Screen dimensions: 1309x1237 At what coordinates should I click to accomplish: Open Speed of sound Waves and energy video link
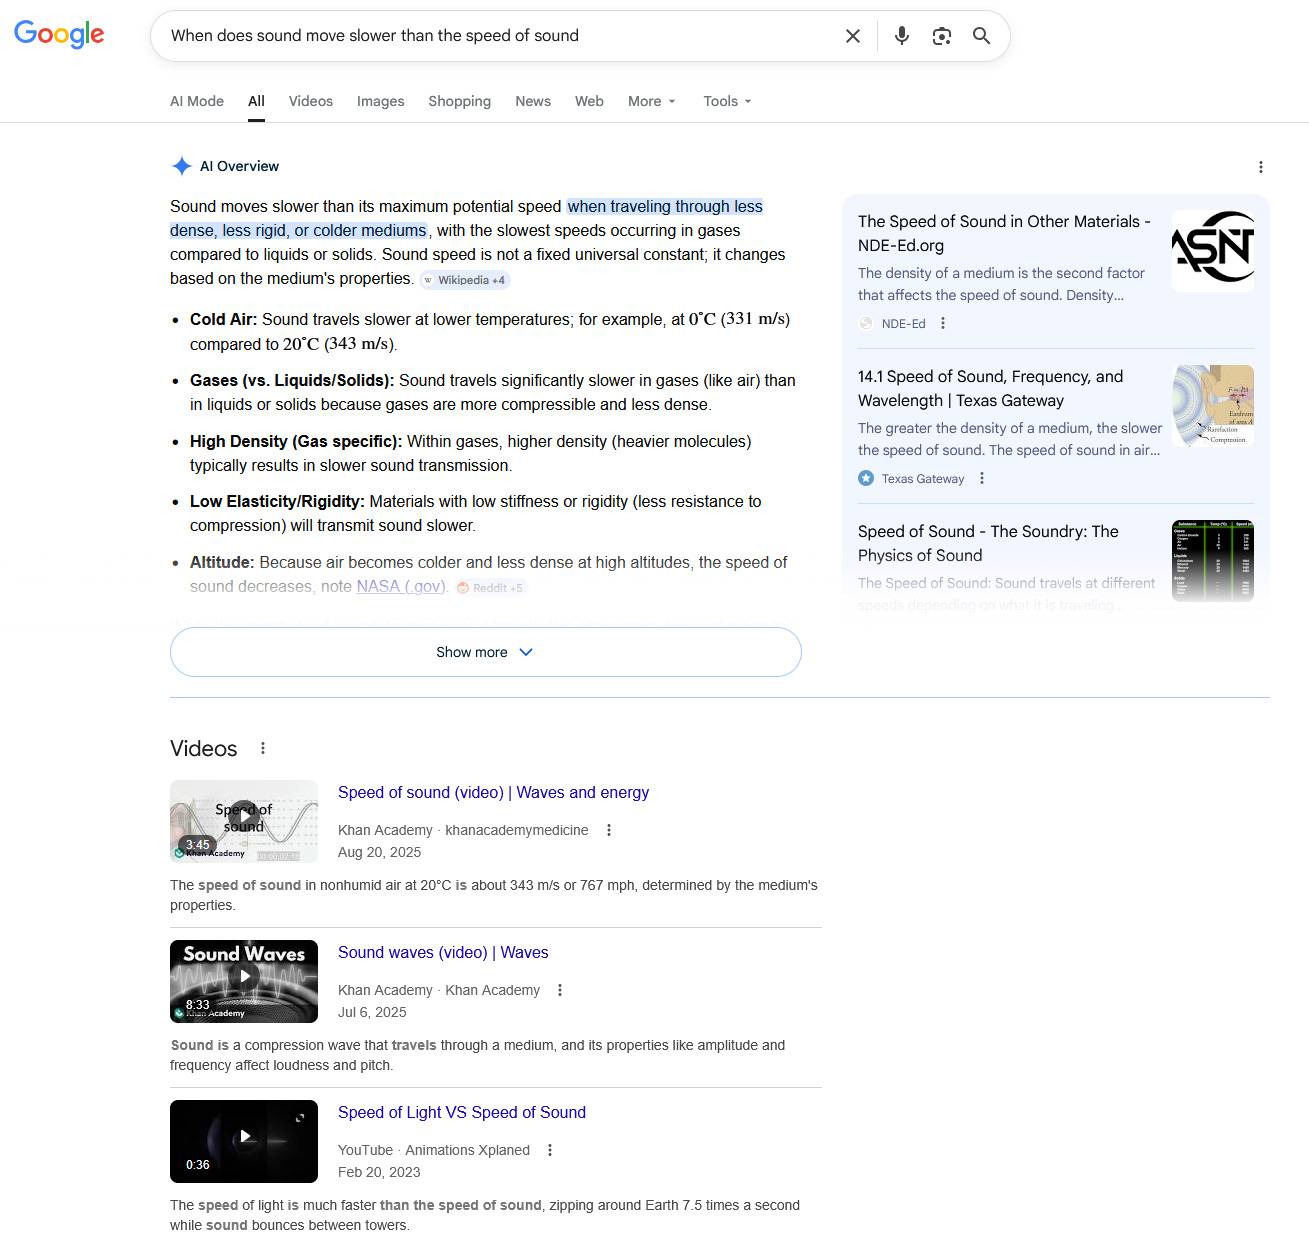click(x=493, y=792)
